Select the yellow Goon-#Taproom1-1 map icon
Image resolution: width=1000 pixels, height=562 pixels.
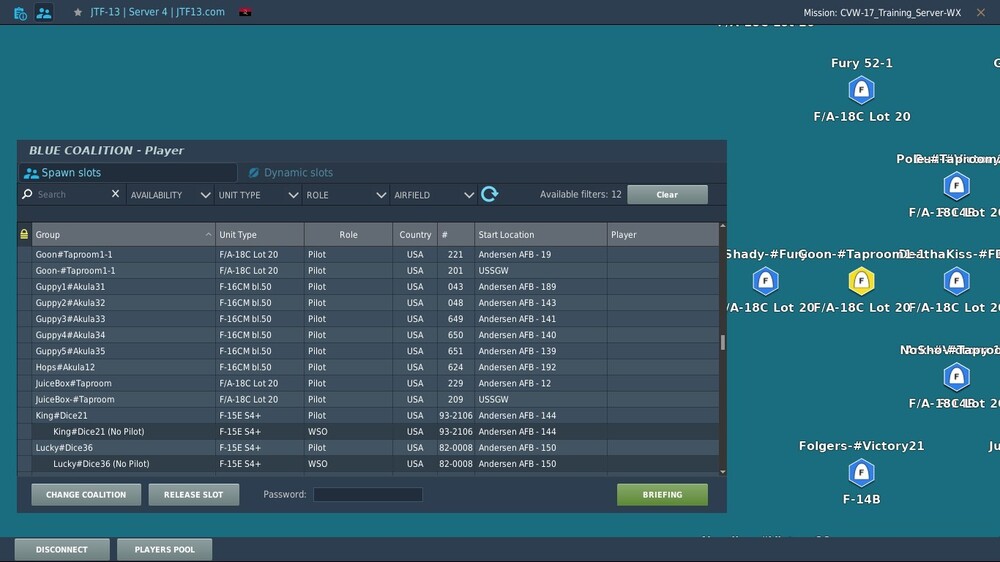(x=861, y=281)
